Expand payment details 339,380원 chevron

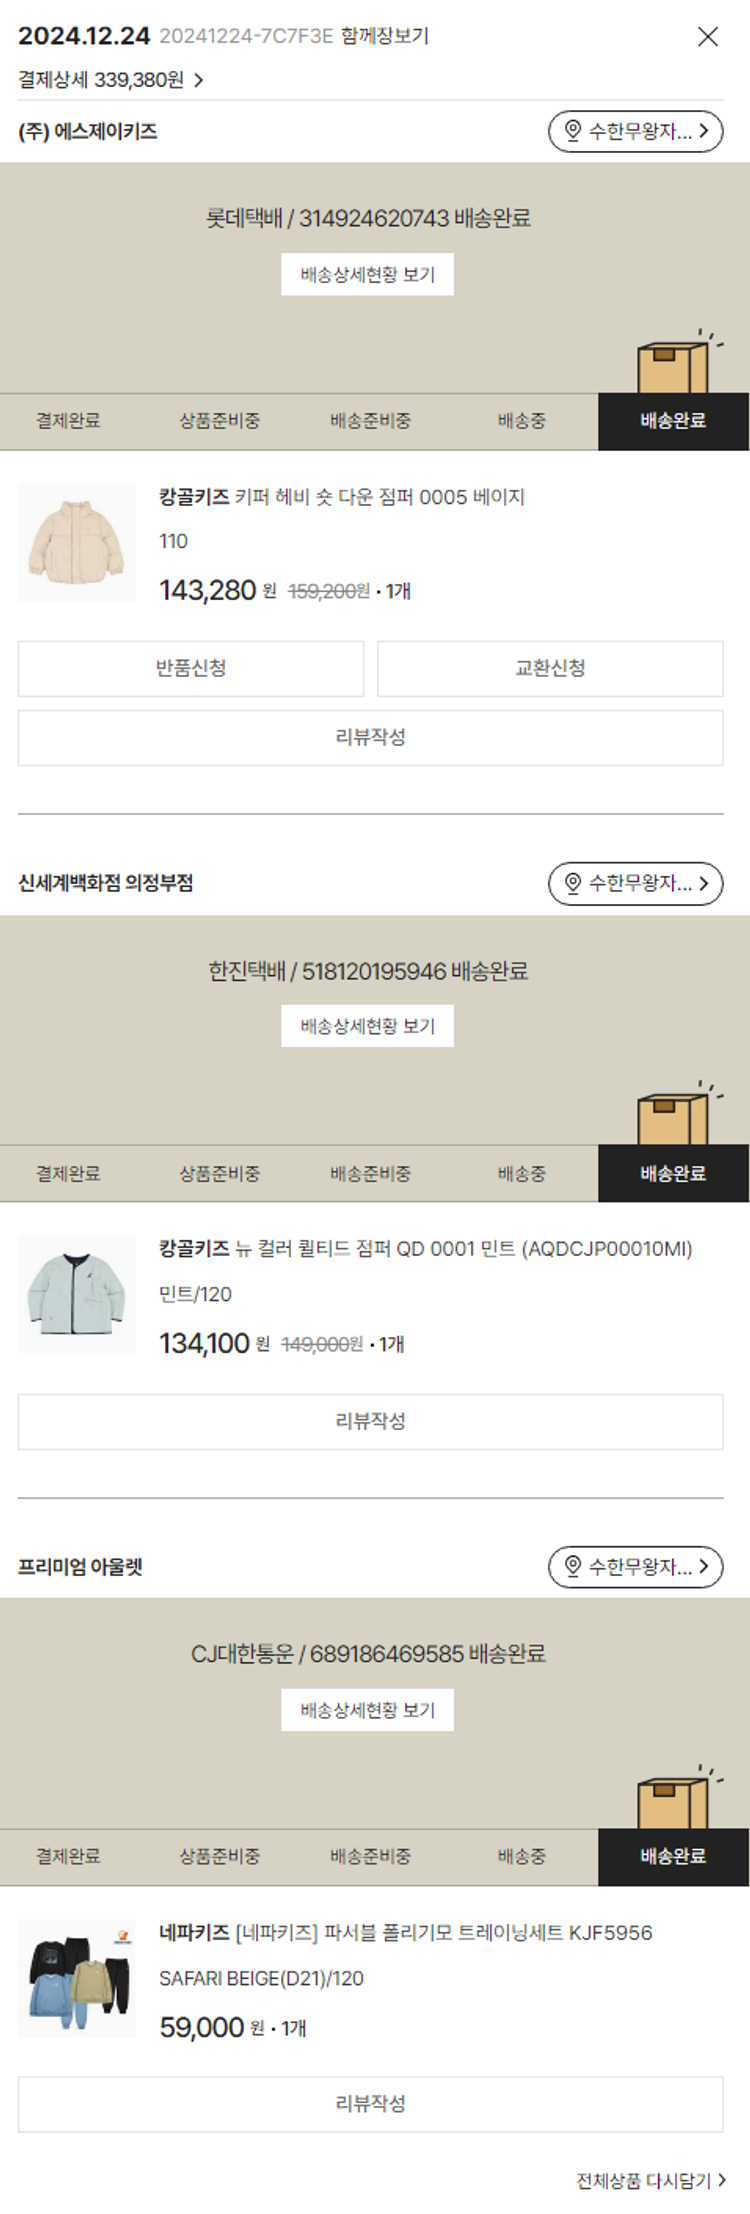[x=198, y=80]
